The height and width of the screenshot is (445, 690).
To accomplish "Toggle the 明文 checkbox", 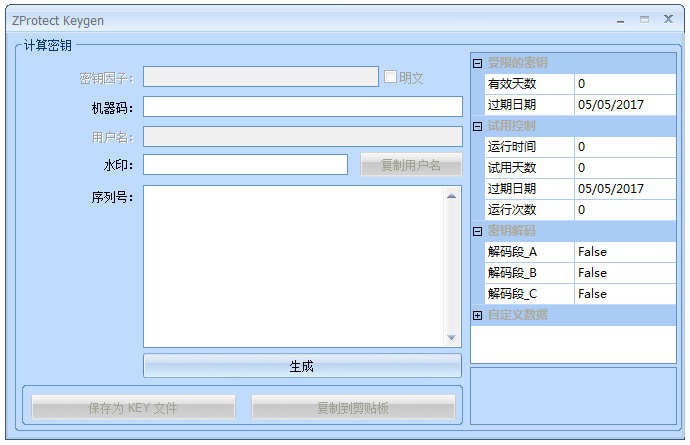I will [390, 77].
